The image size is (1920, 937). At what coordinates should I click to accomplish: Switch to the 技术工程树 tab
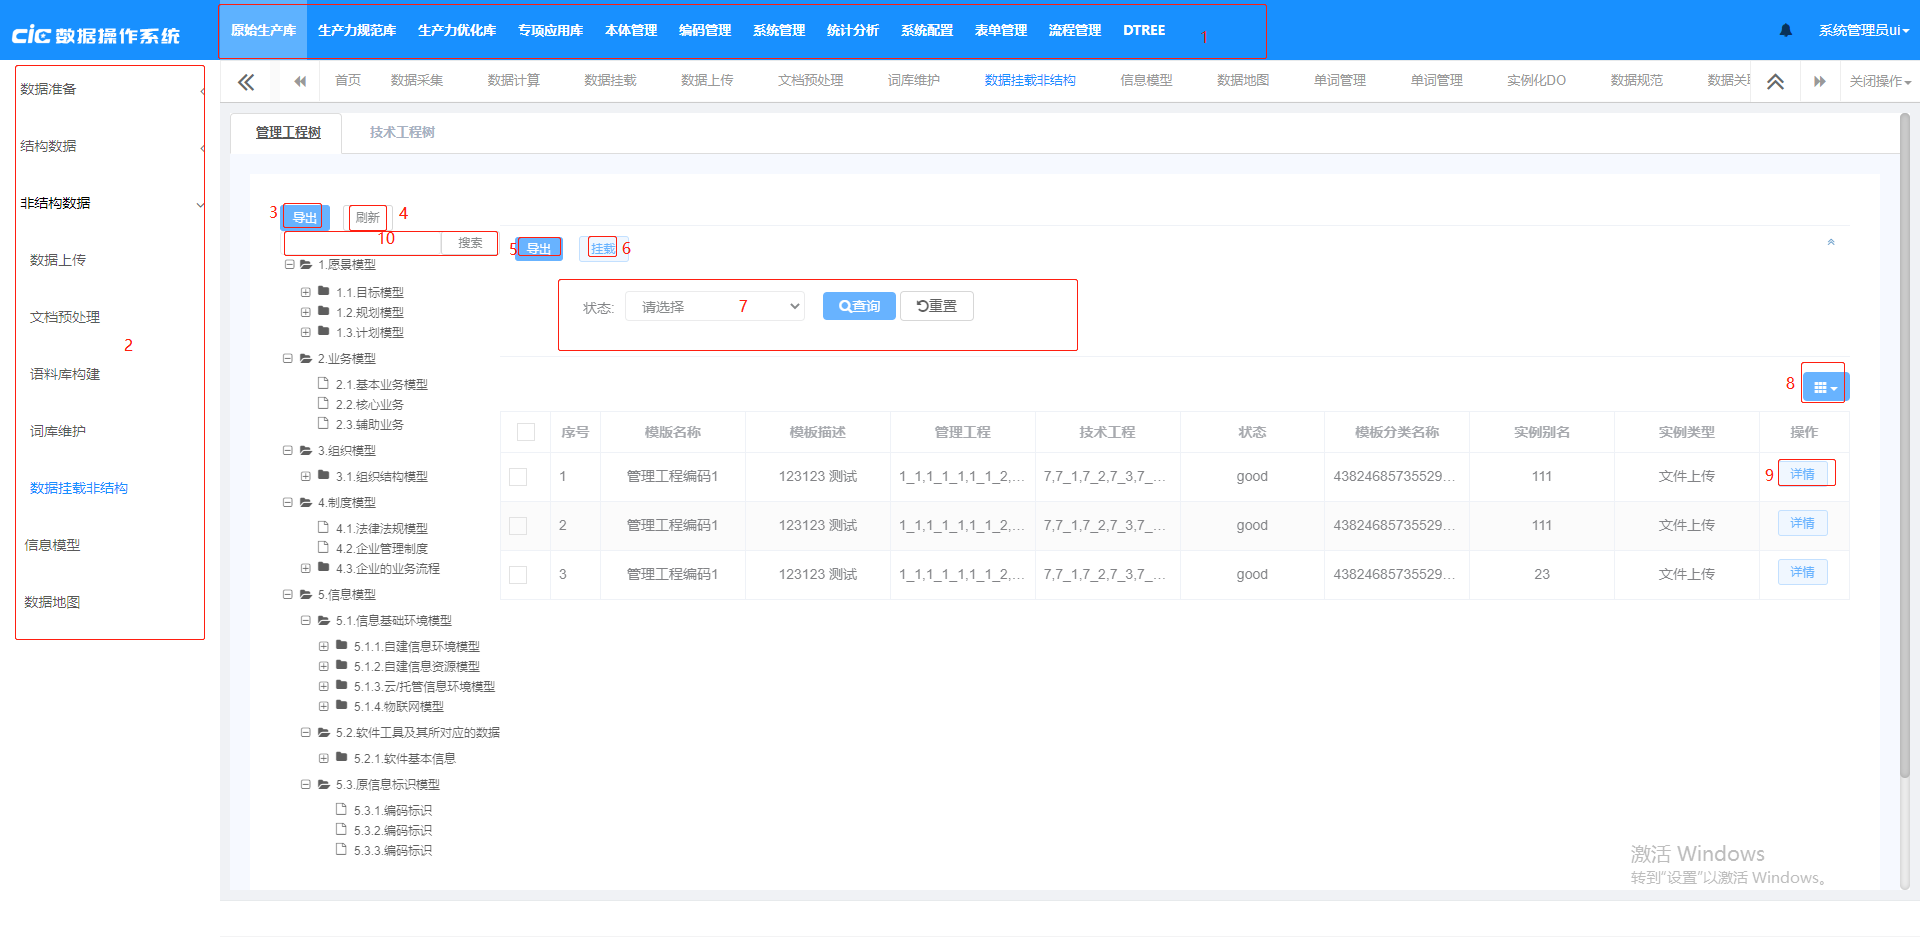402,133
